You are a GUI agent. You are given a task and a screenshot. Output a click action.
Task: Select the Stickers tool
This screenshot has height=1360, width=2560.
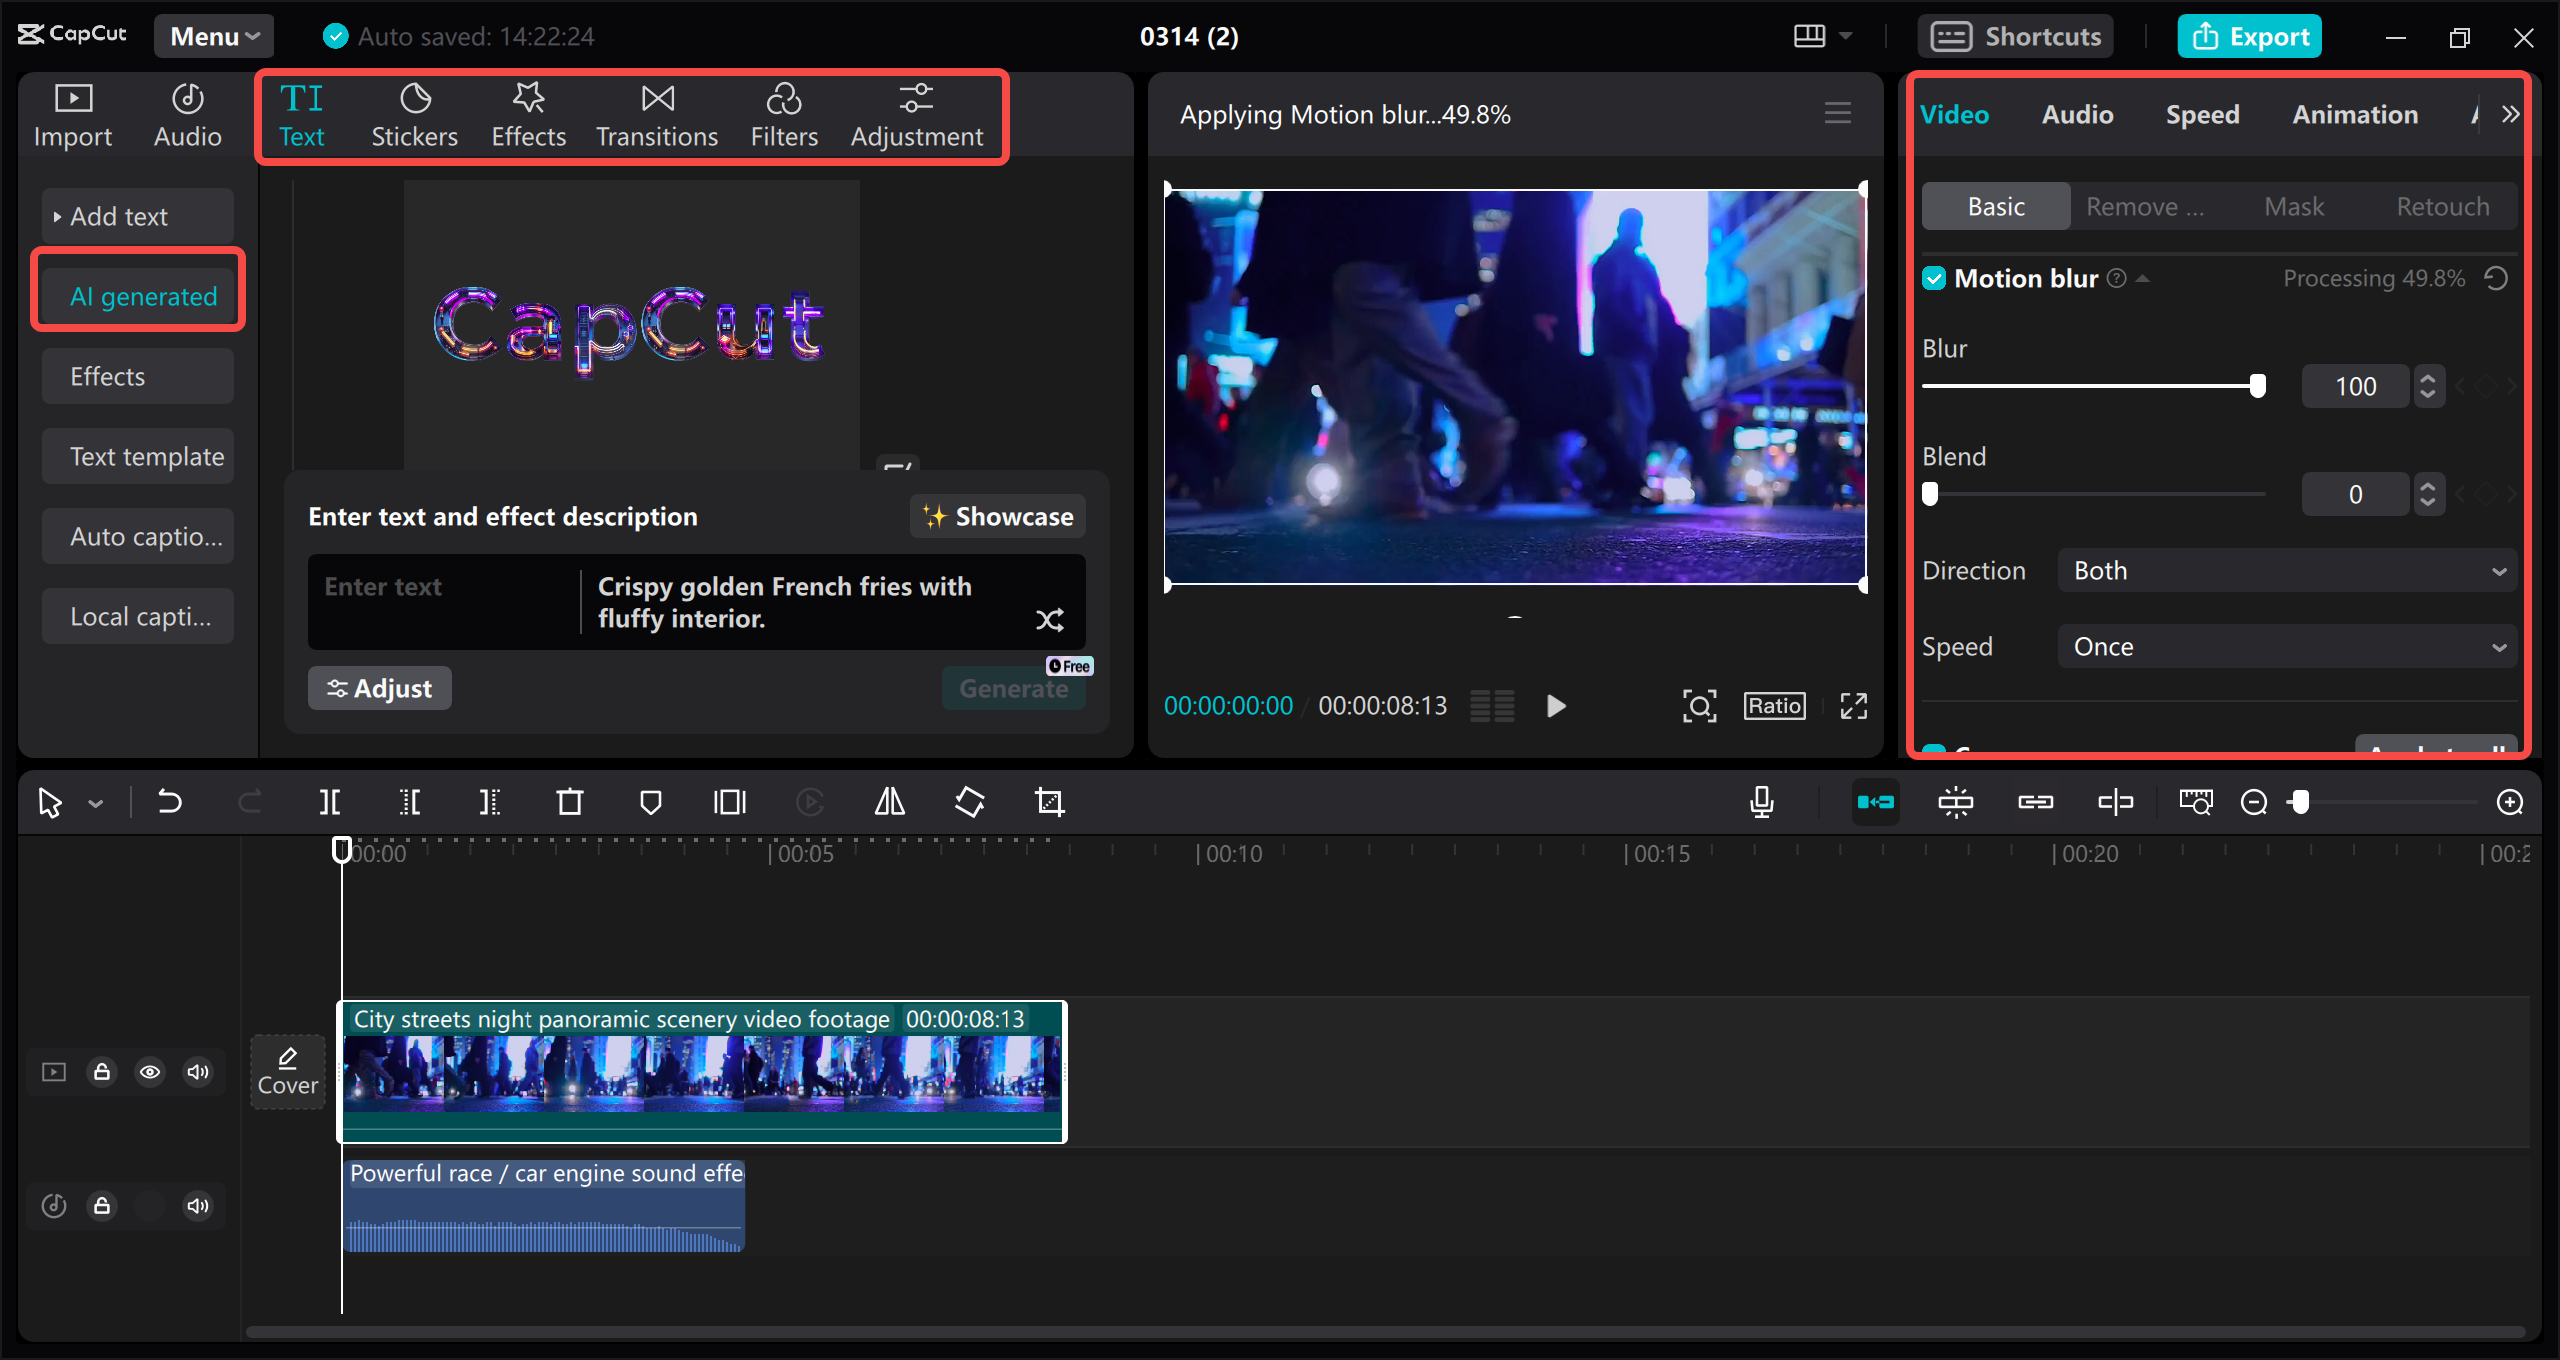point(415,115)
